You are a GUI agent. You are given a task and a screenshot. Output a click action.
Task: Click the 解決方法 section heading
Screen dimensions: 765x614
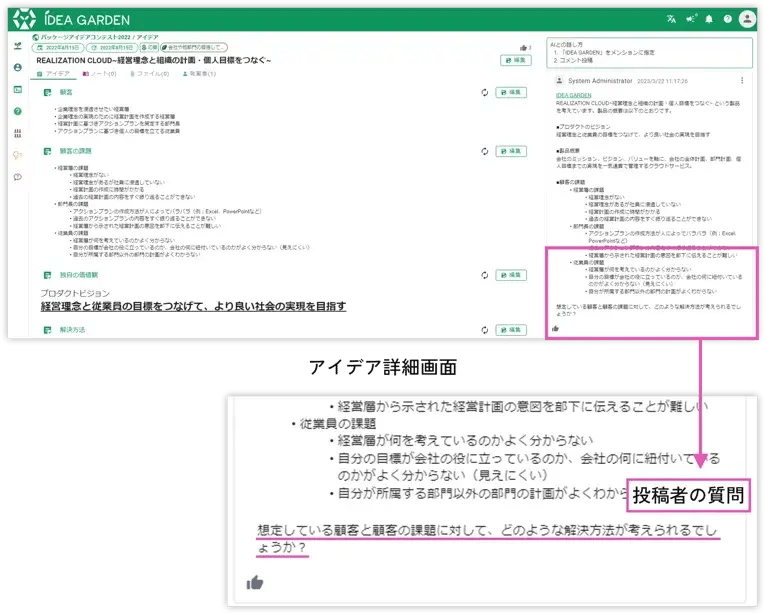tap(72, 330)
